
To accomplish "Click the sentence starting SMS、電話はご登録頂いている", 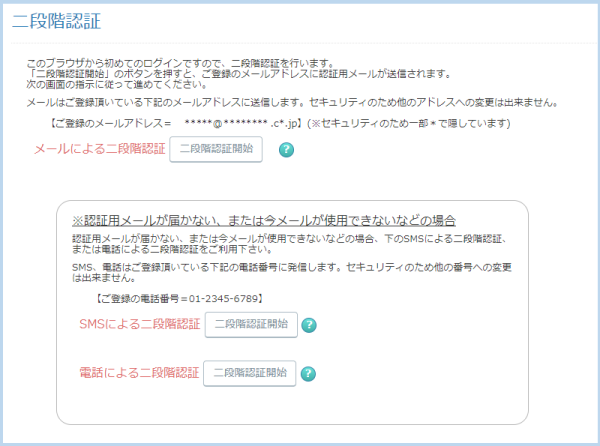I will [x=292, y=272].
